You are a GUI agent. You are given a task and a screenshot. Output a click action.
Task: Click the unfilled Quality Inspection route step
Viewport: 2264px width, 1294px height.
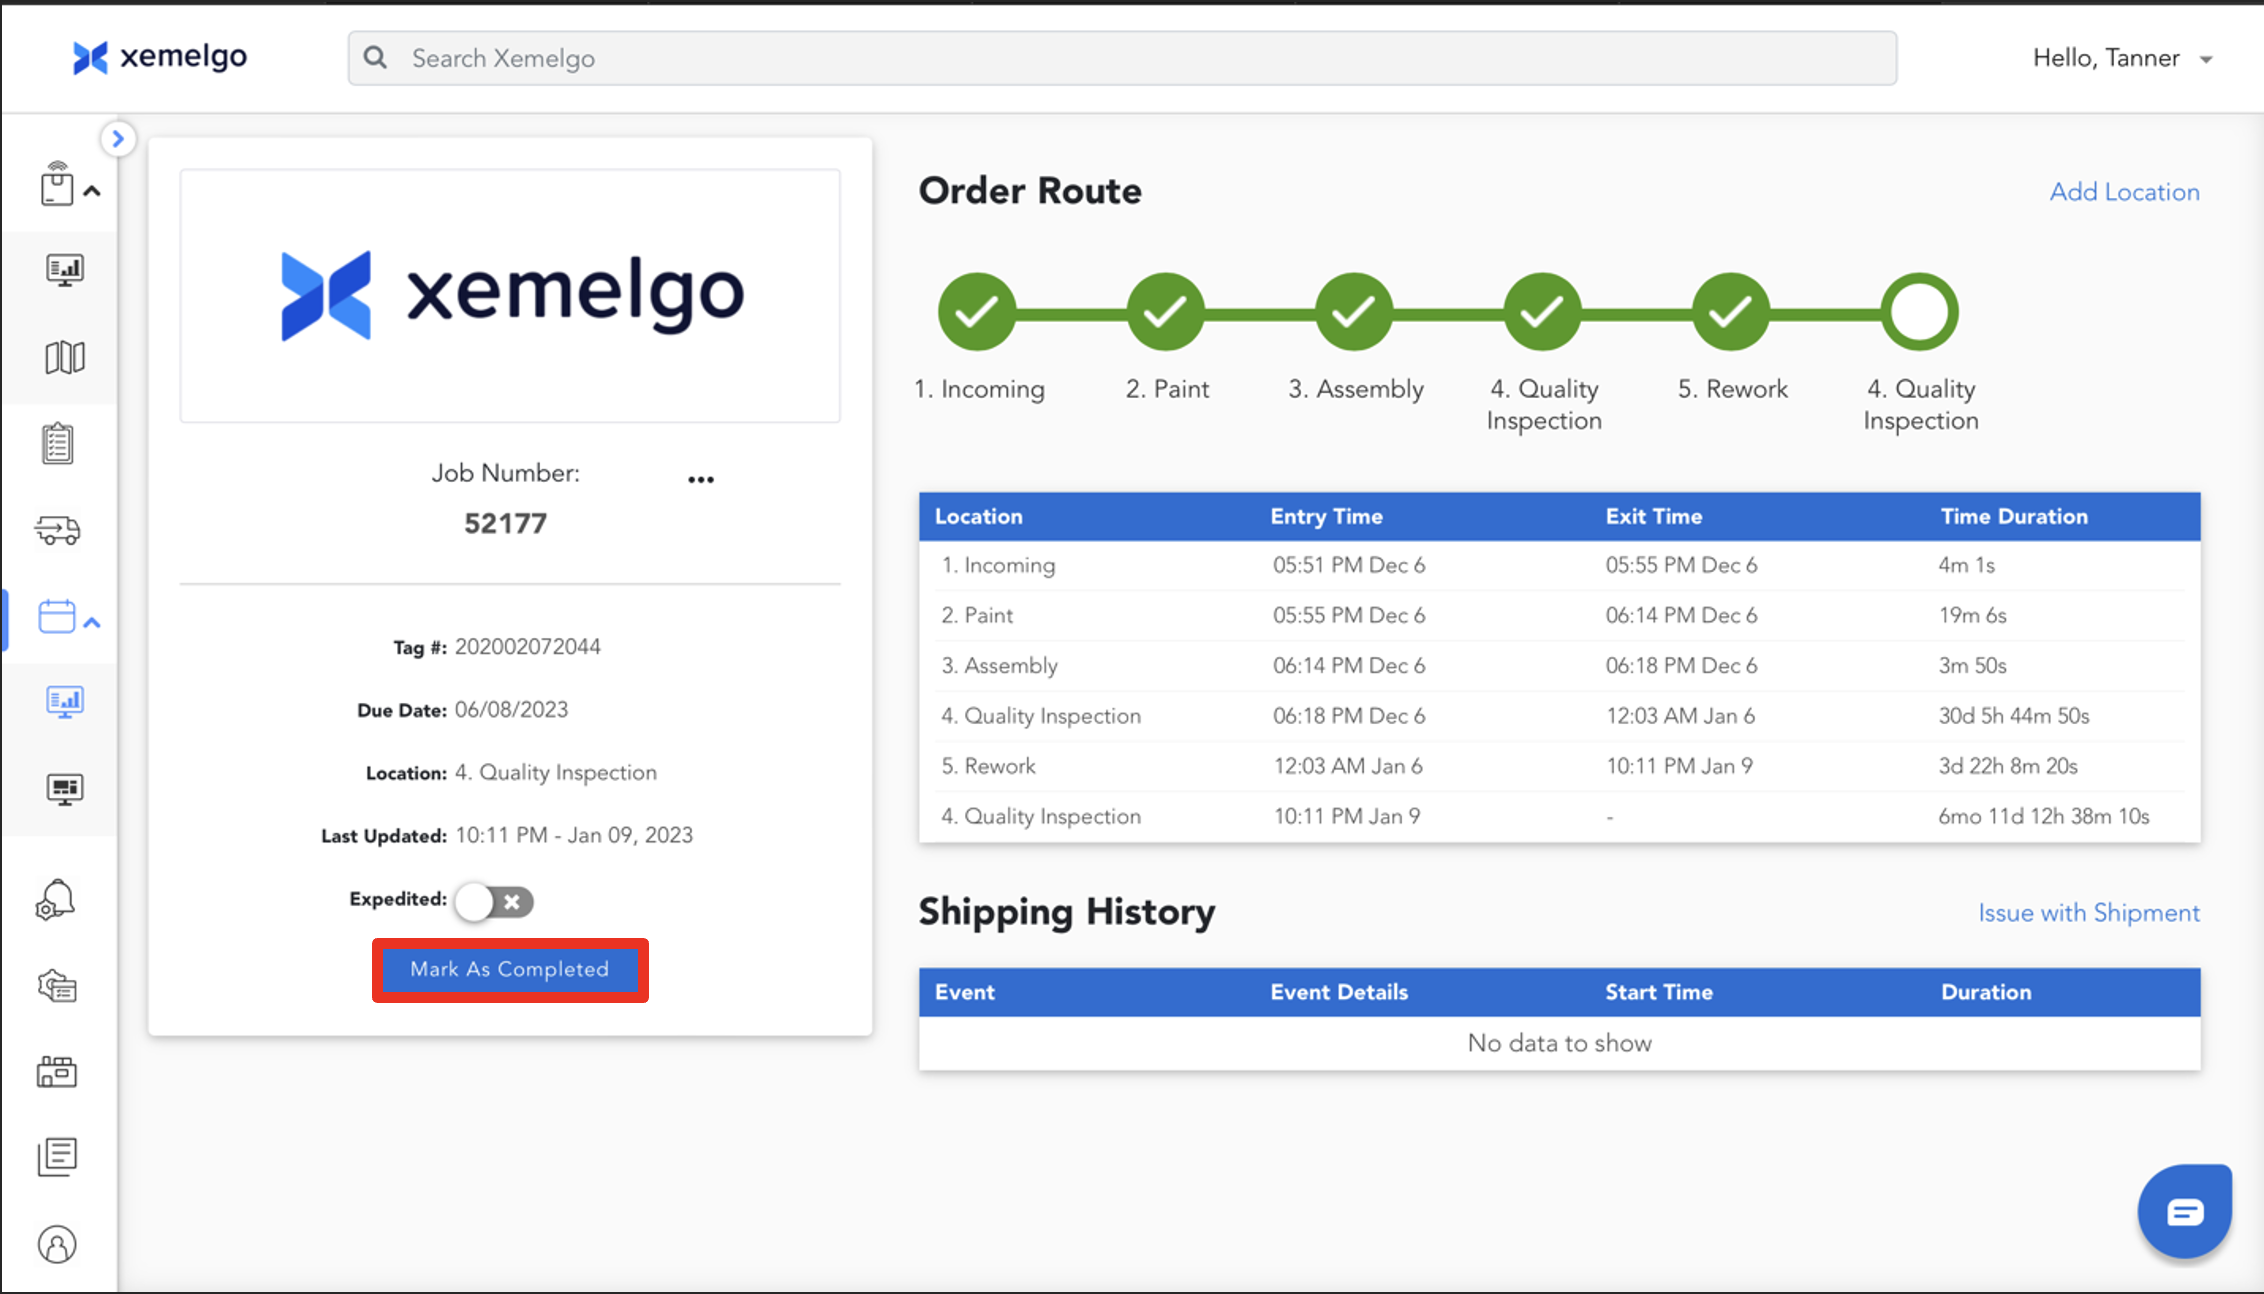click(x=1919, y=312)
